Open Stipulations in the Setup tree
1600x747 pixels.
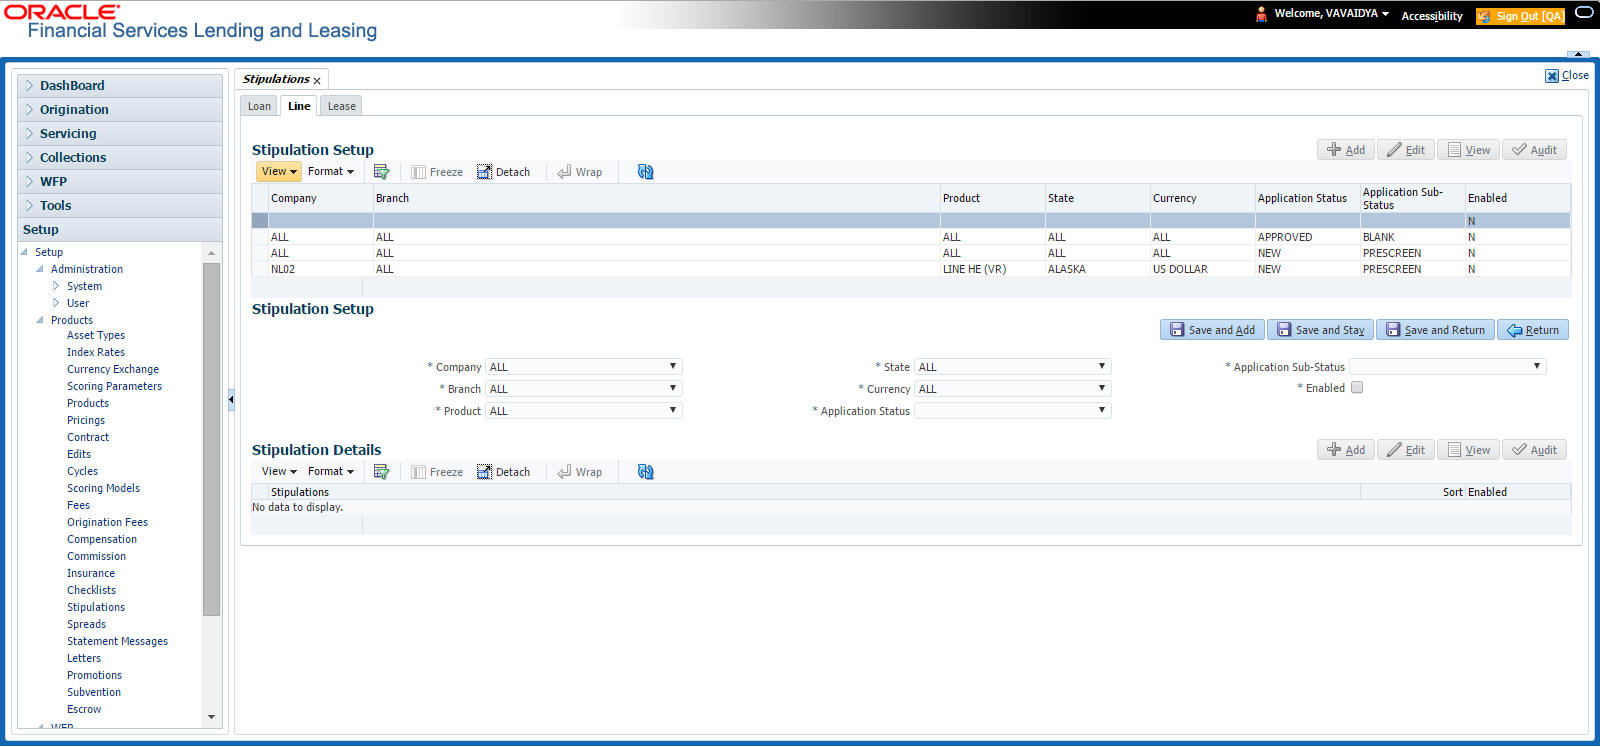pos(96,607)
